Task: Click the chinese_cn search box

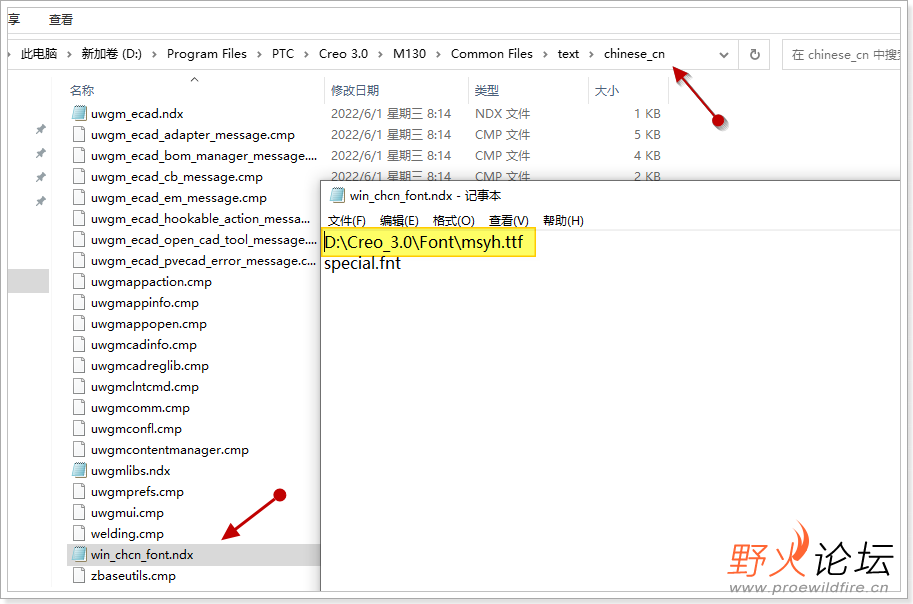Action: click(842, 55)
